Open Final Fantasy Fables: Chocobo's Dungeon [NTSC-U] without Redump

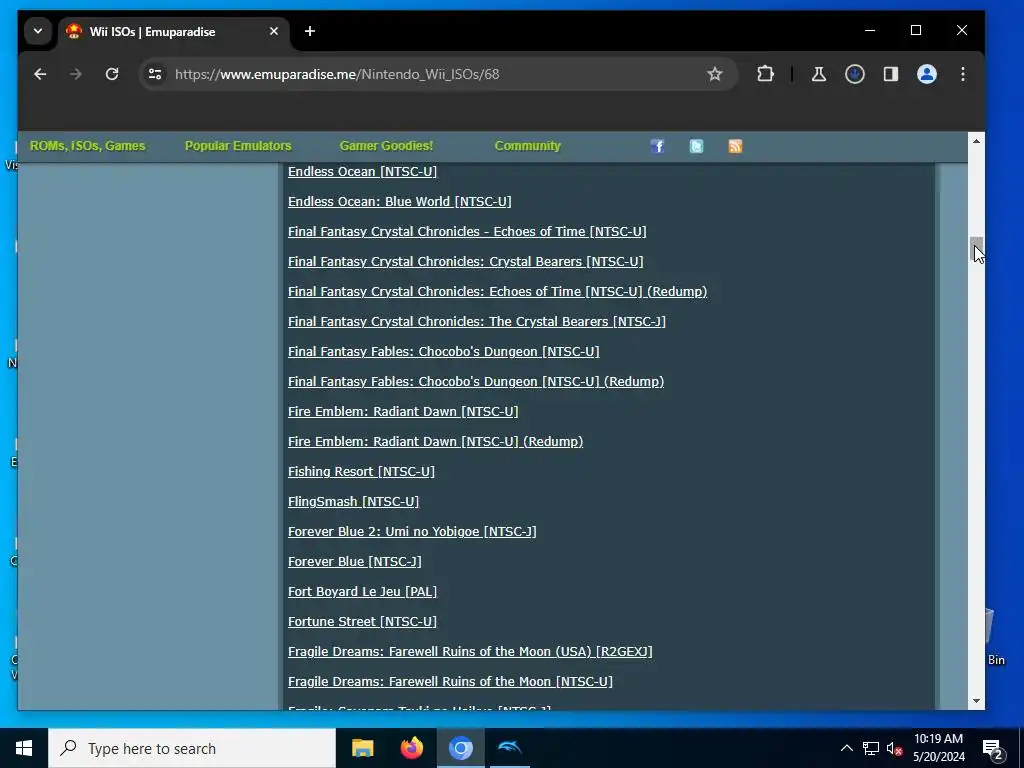pyautogui.click(x=443, y=352)
